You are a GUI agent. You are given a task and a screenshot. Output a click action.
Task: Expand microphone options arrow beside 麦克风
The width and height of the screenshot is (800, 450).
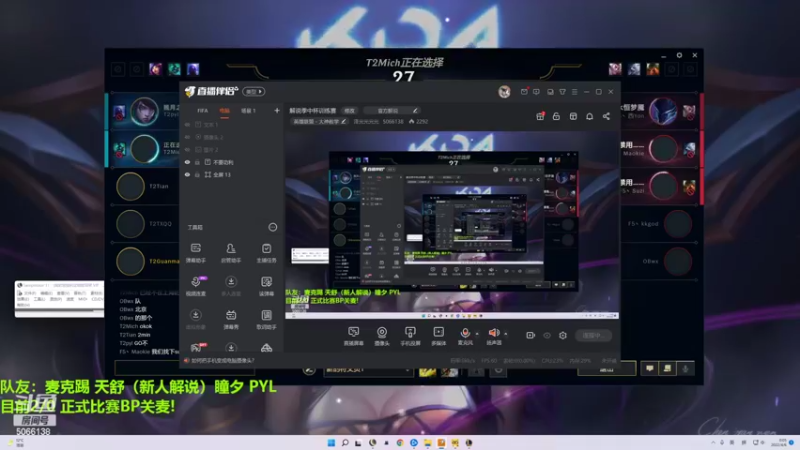click(477, 334)
